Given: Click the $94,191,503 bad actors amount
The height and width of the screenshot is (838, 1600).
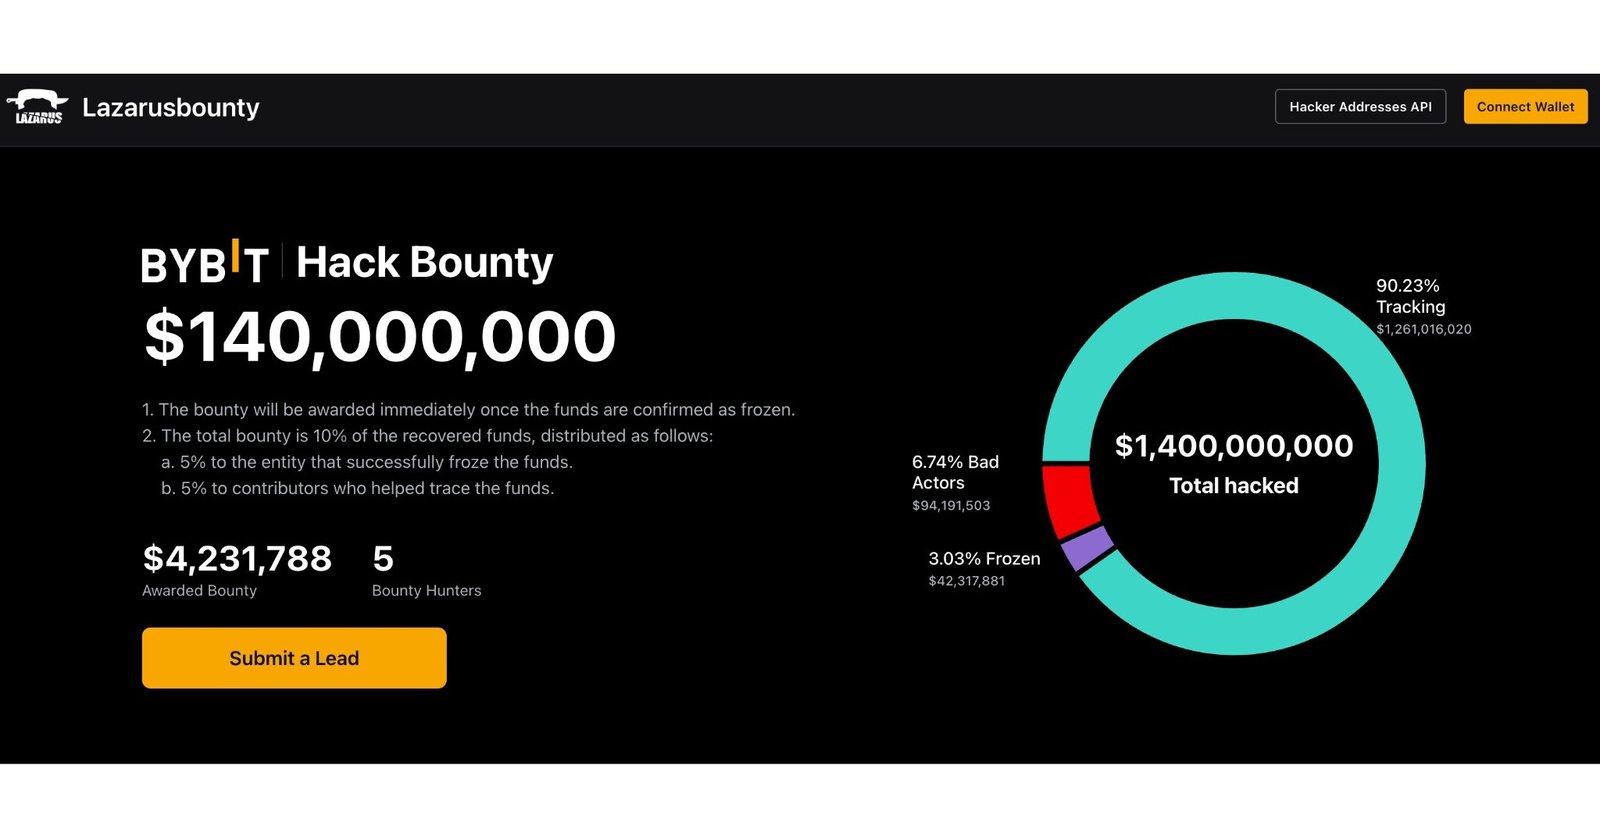Looking at the screenshot, I should click(951, 506).
